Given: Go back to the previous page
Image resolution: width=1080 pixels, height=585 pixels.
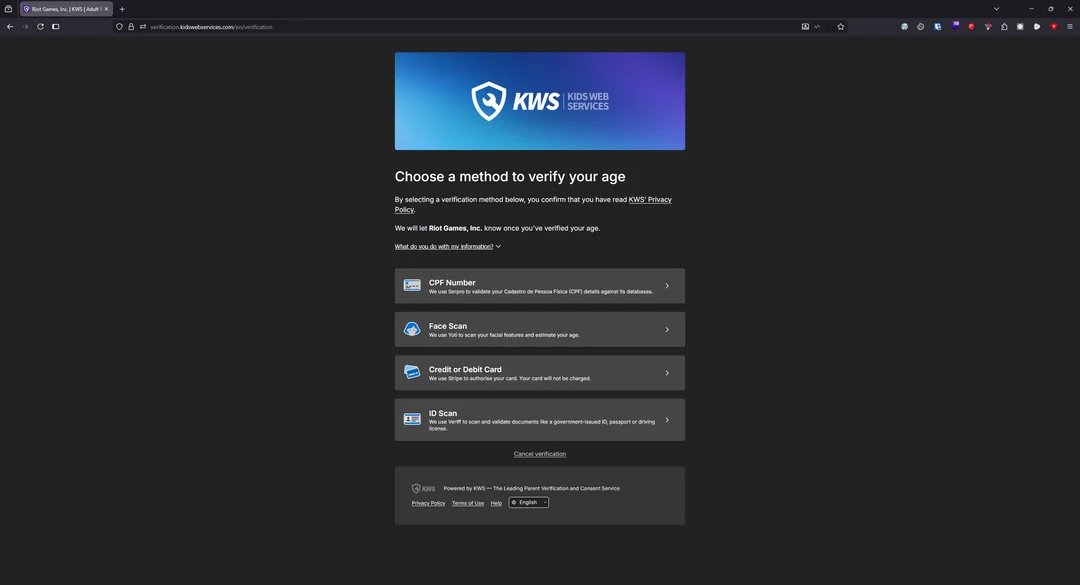Looking at the screenshot, I should click(10, 27).
